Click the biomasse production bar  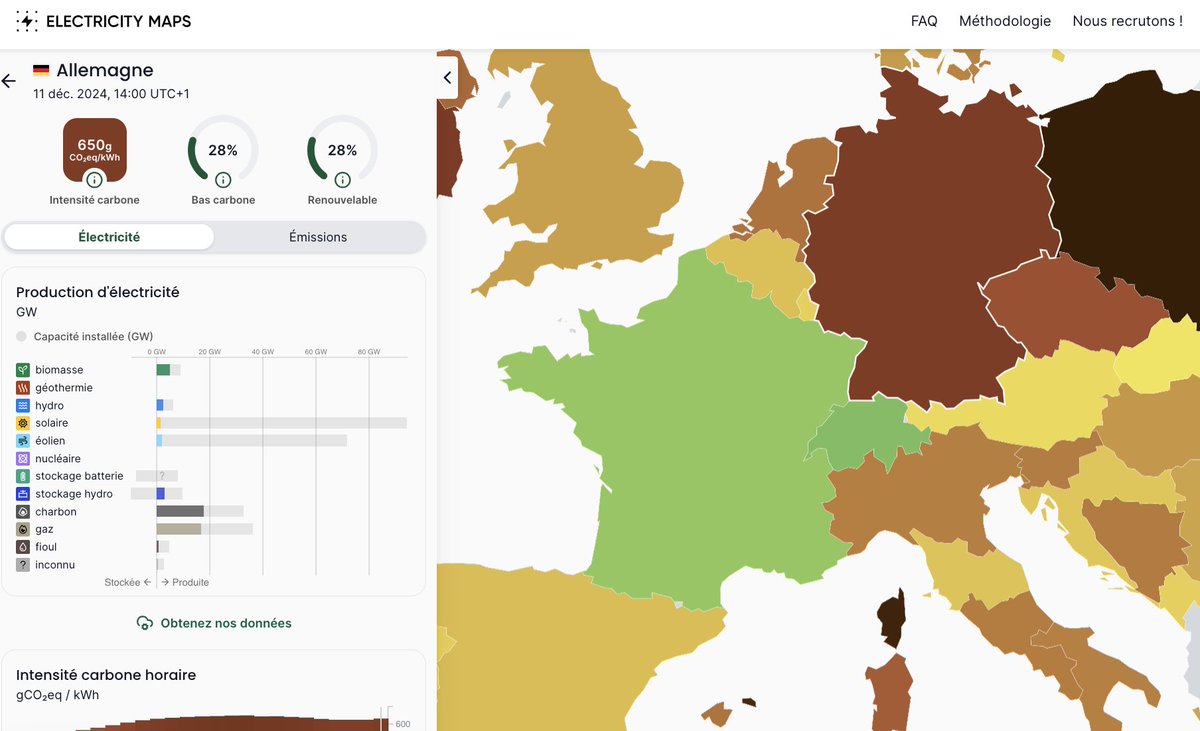click(163, 370)
